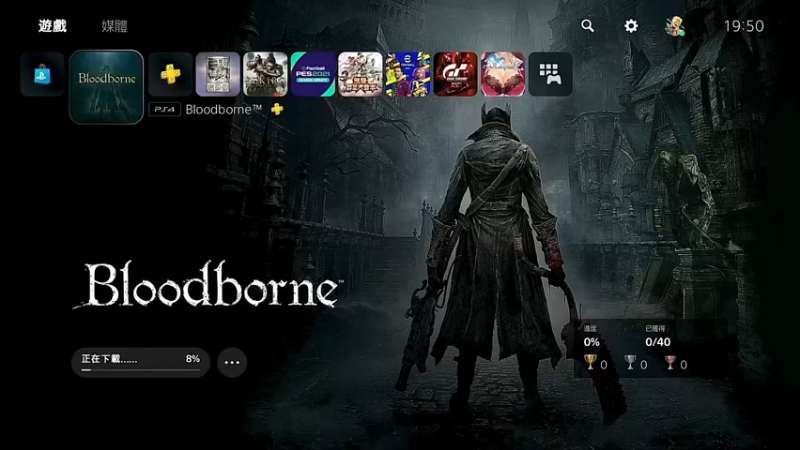Click the 19:50 clock
The width and height of the screenshot is (800, 450).
(744, 26)
